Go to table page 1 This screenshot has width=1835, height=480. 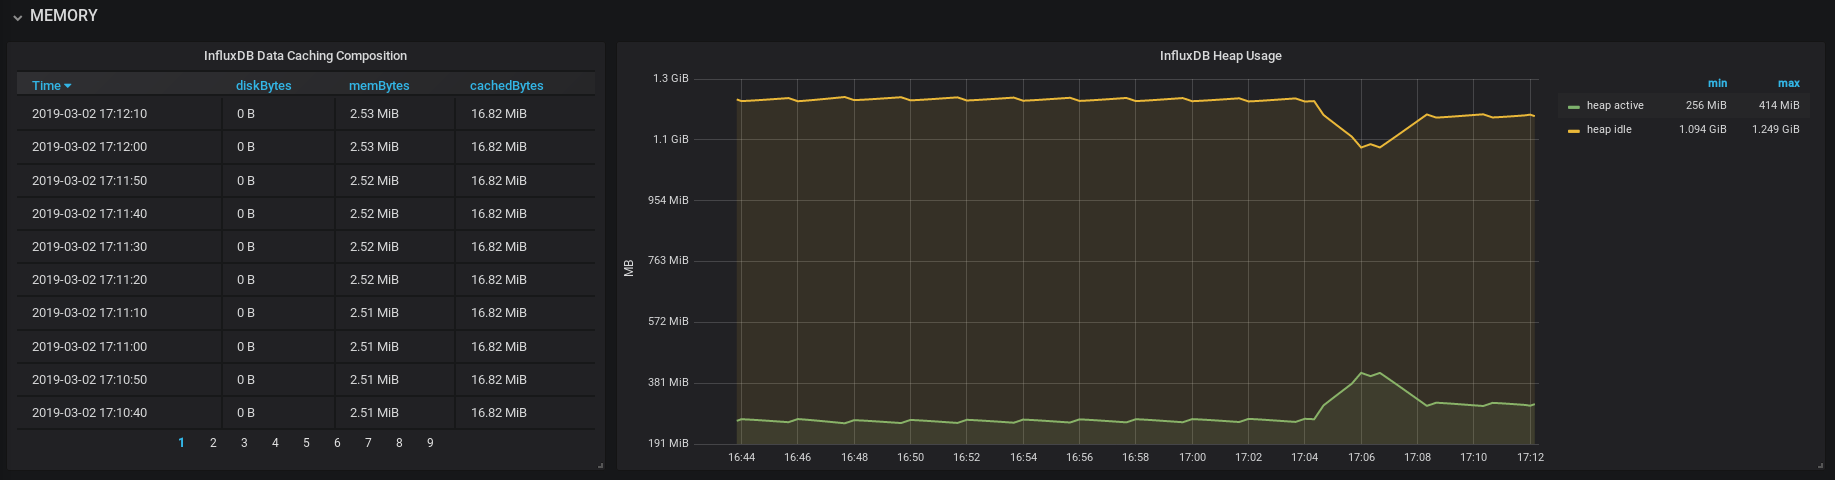click(x=181, y=443)
